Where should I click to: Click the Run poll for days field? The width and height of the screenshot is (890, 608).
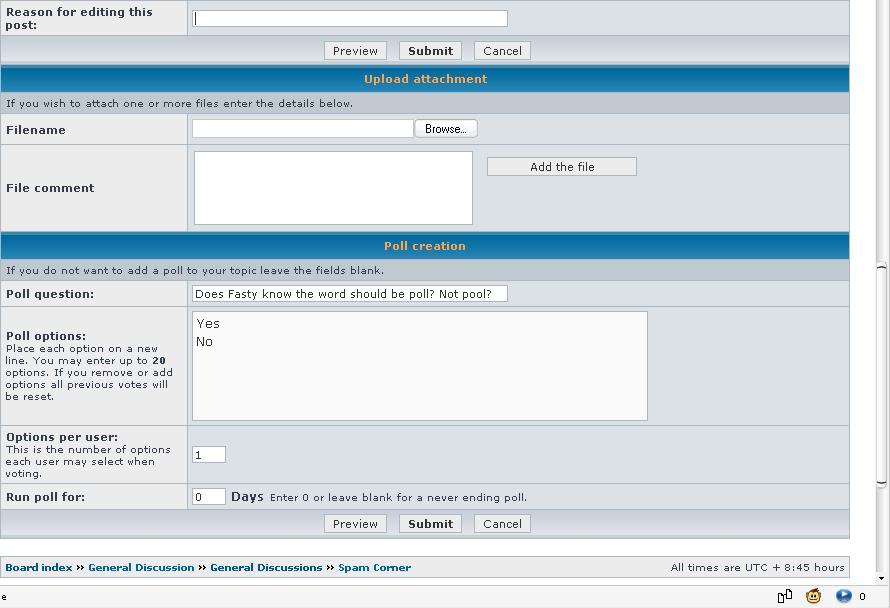point(209,497)
